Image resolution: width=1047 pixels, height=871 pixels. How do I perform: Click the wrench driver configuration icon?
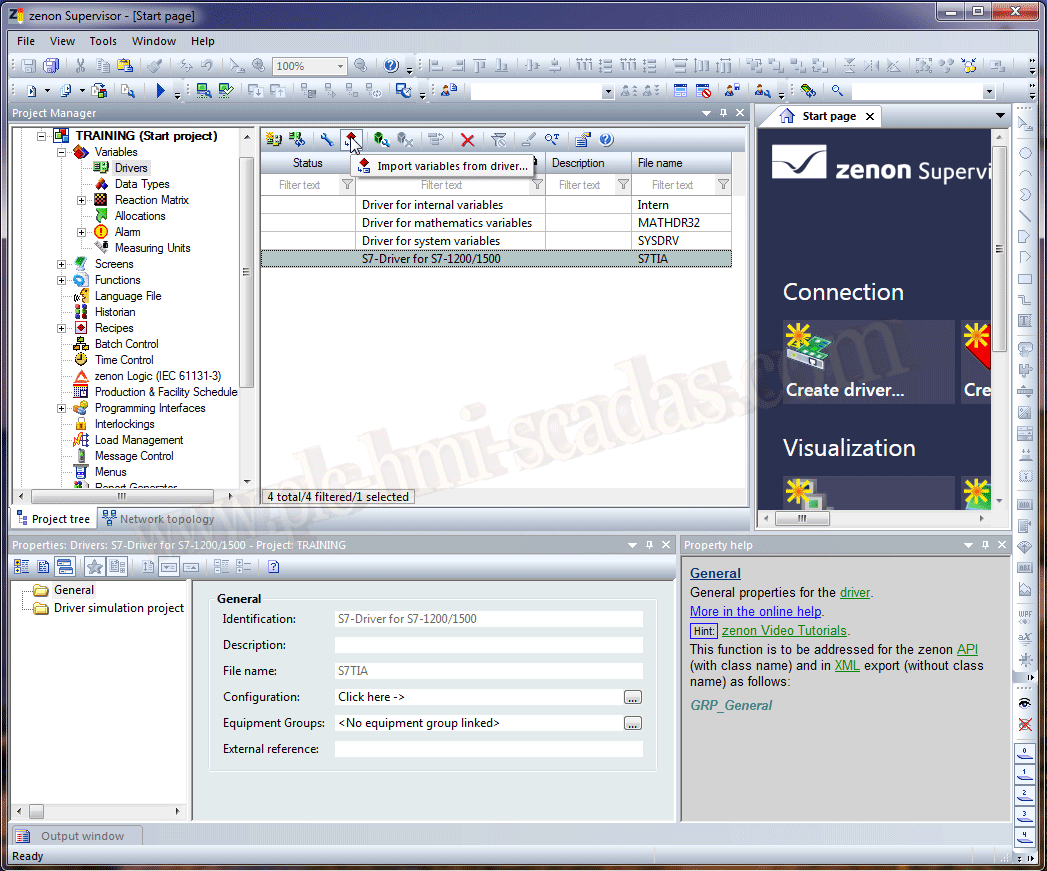tap(326, 140)
